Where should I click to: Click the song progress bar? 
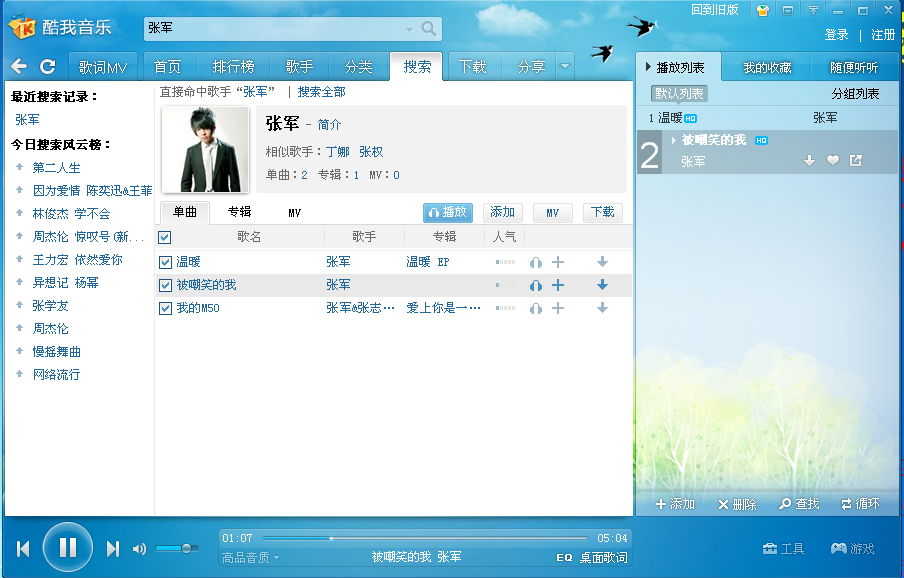tap(425, 538)
